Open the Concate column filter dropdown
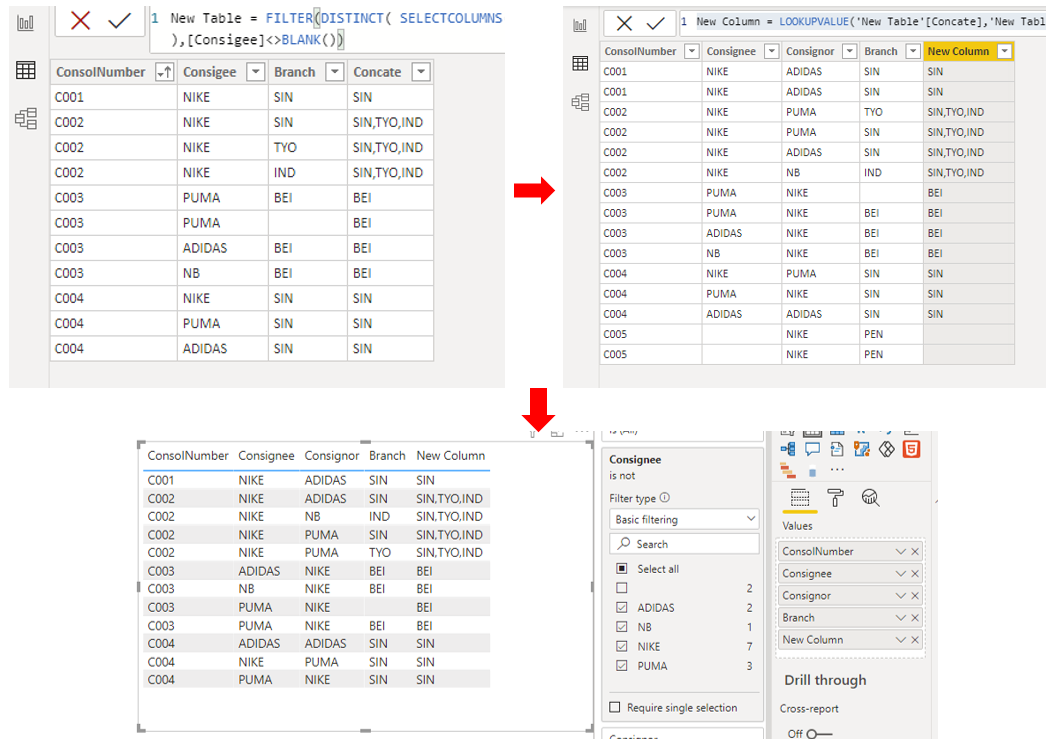1056x756 pixels. (x=421, y=72)
